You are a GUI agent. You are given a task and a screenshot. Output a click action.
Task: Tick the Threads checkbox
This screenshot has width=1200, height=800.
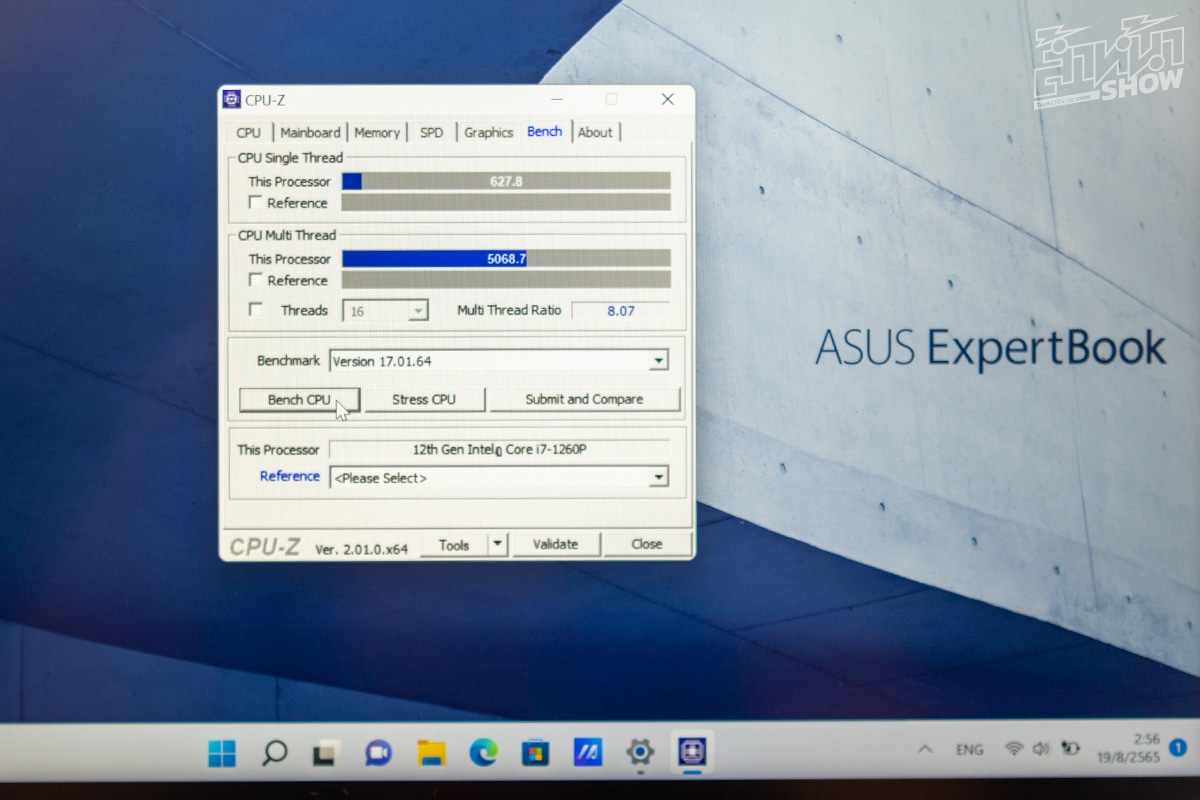tap(256, 310)
